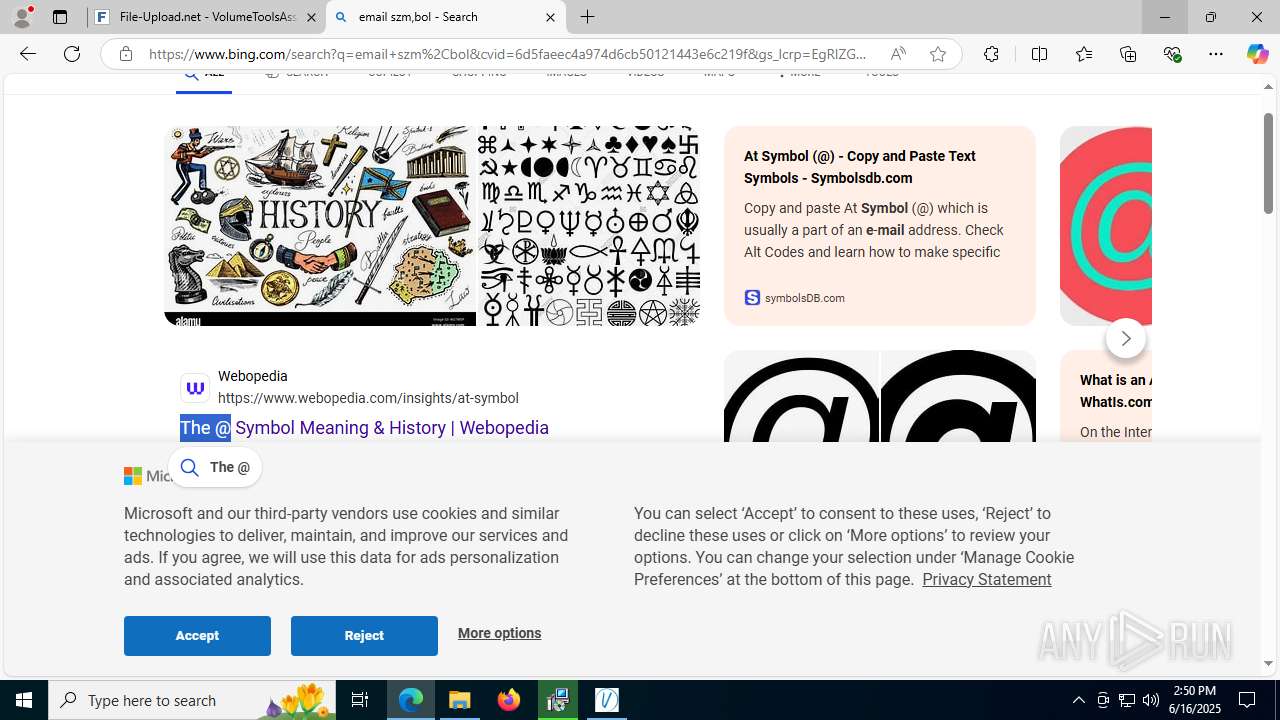Click page scrollbar up arrow
Viewport: 1280px width, 720px height.
click(1269, 87)
